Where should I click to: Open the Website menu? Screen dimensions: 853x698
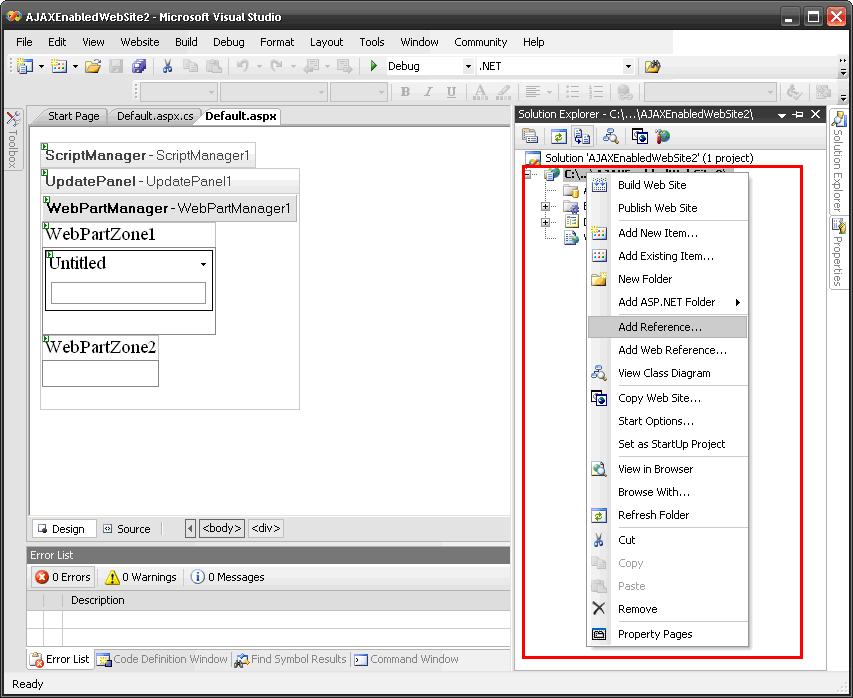(140, 42)
